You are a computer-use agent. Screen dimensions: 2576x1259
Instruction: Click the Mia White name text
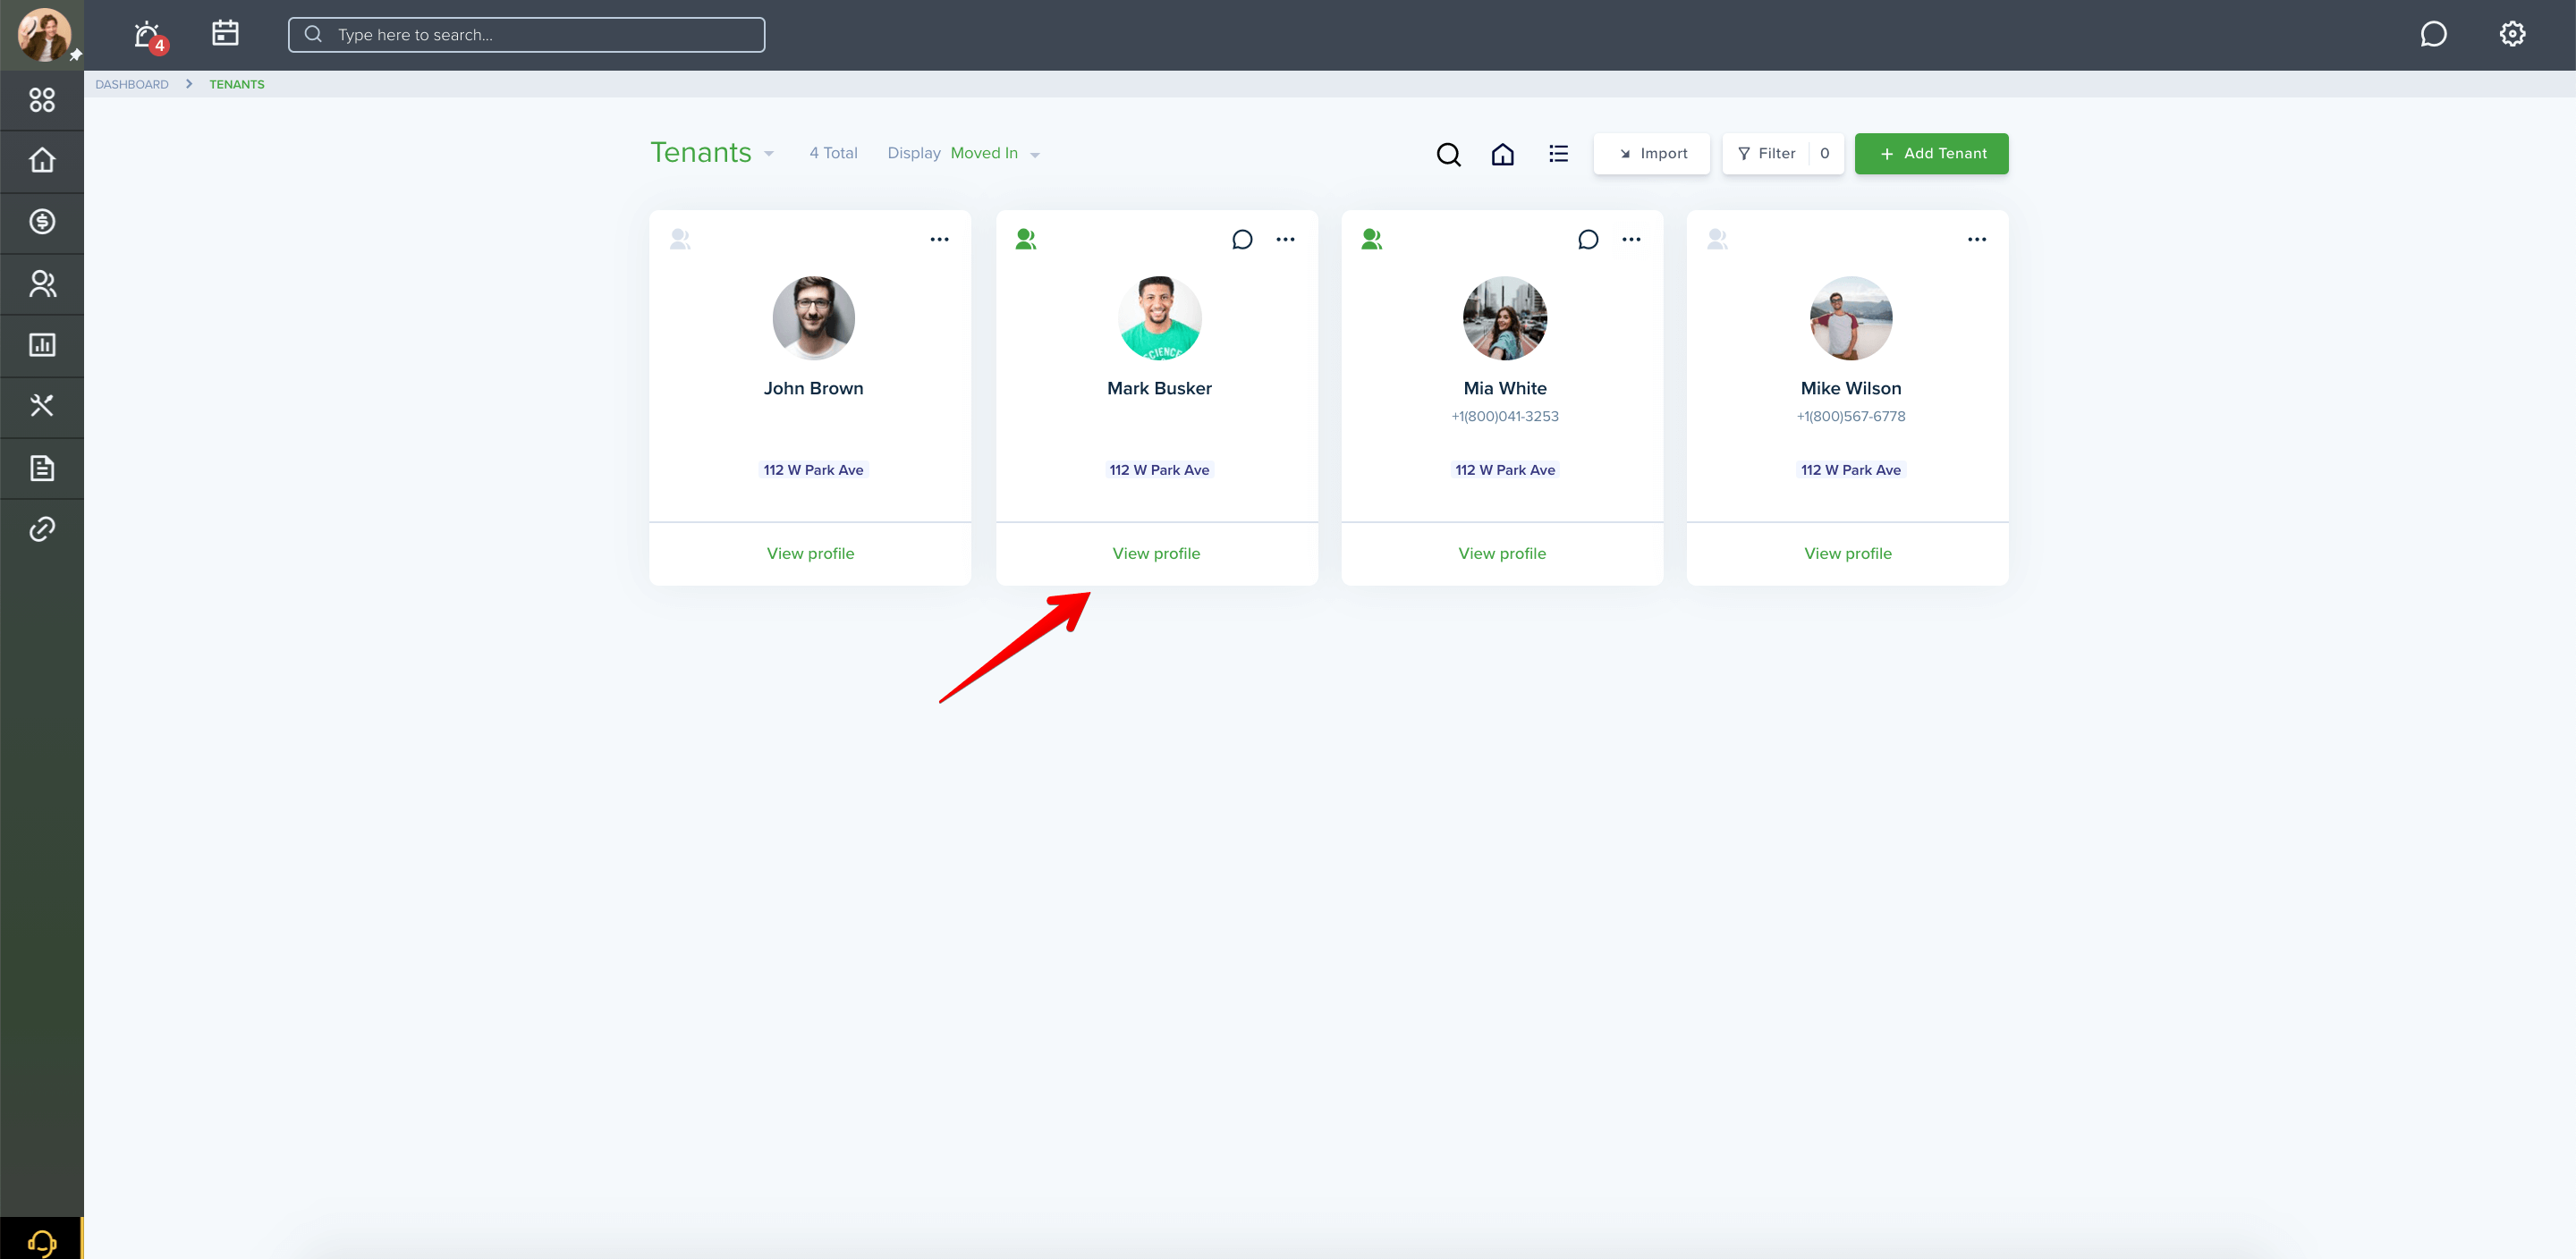[x=1505, y=388]
